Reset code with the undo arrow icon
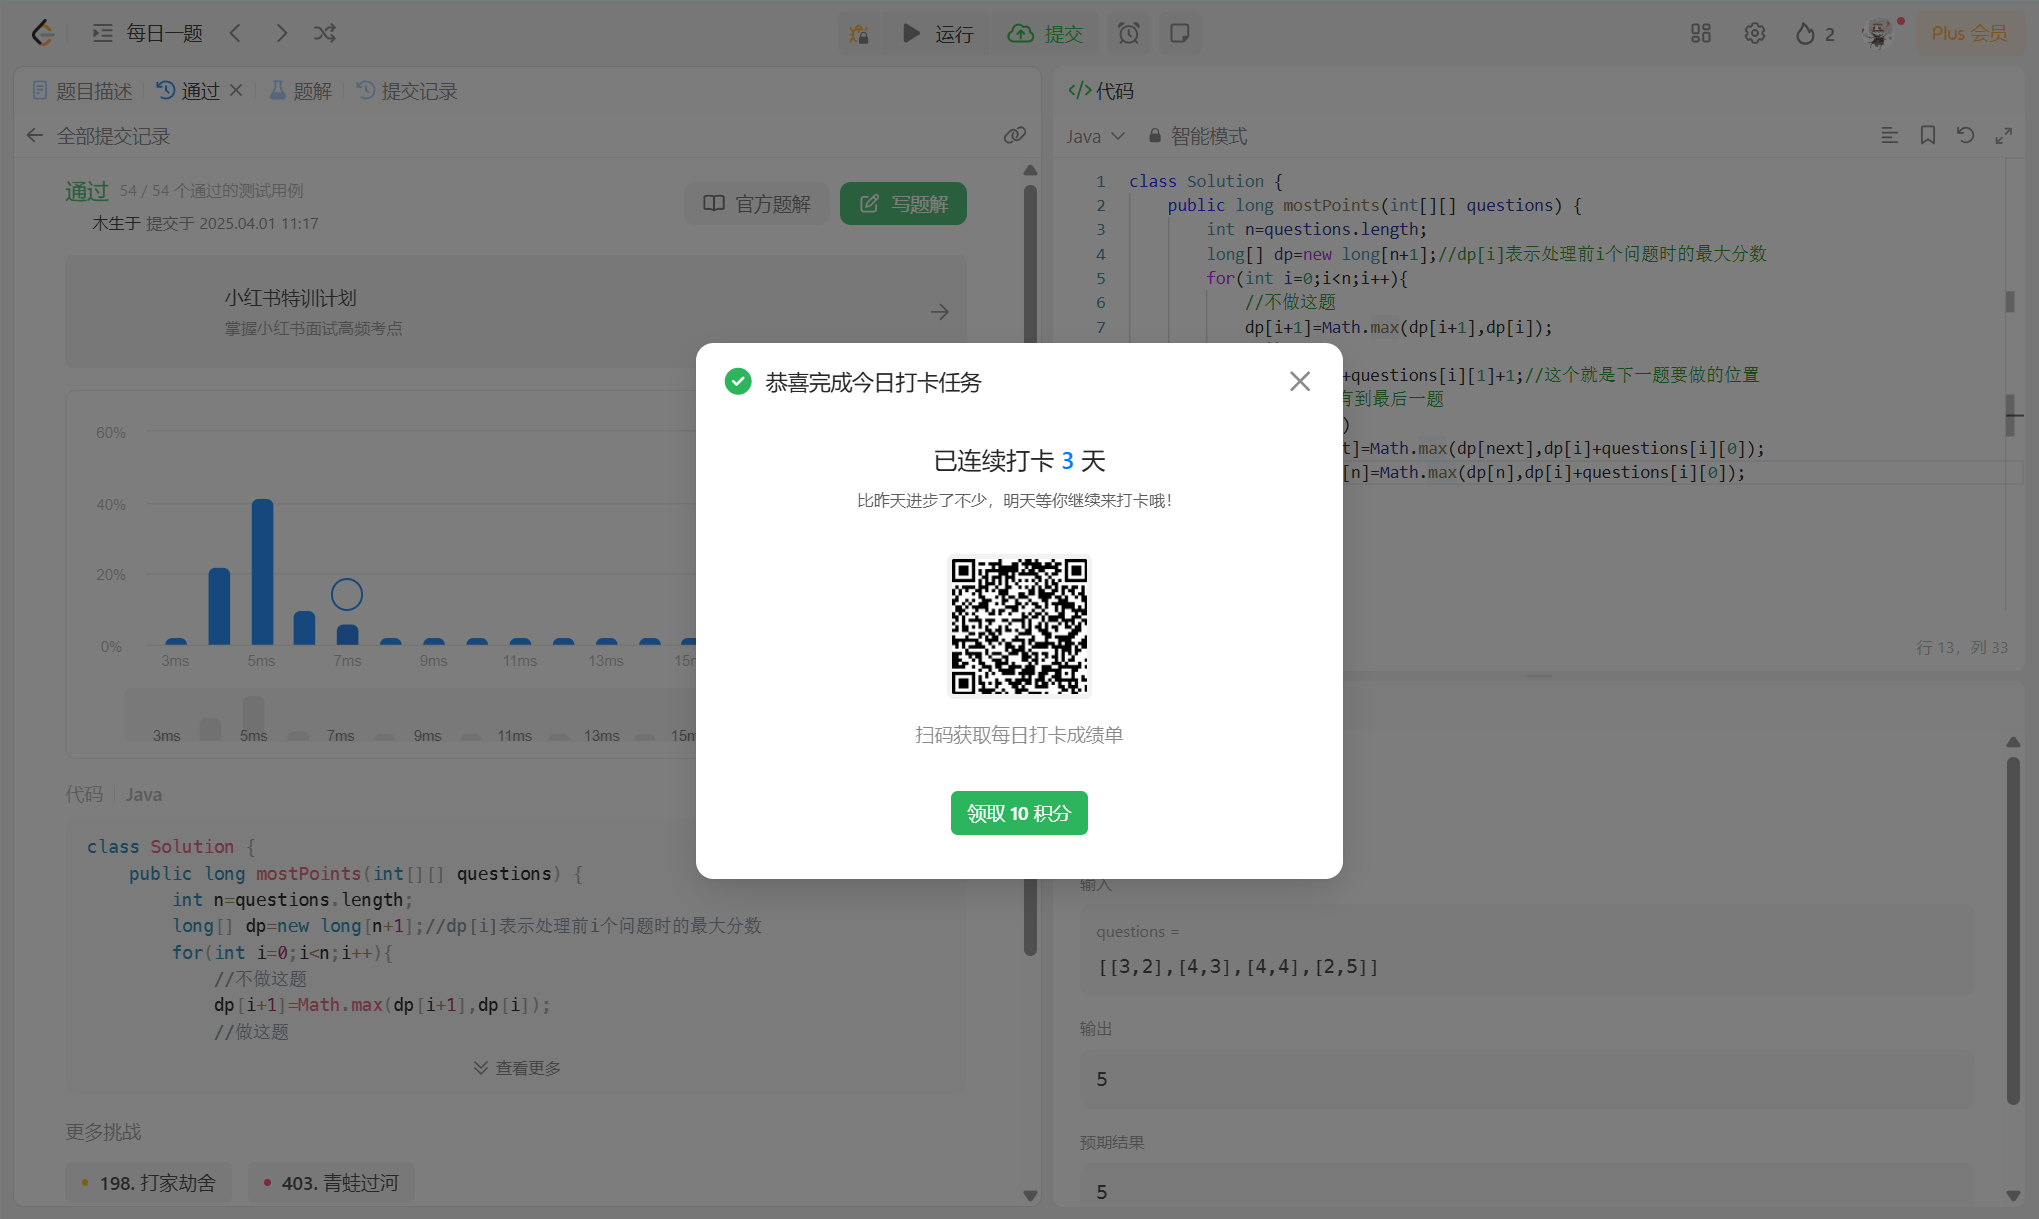 pyautogui.click(x=1966, y=135)
